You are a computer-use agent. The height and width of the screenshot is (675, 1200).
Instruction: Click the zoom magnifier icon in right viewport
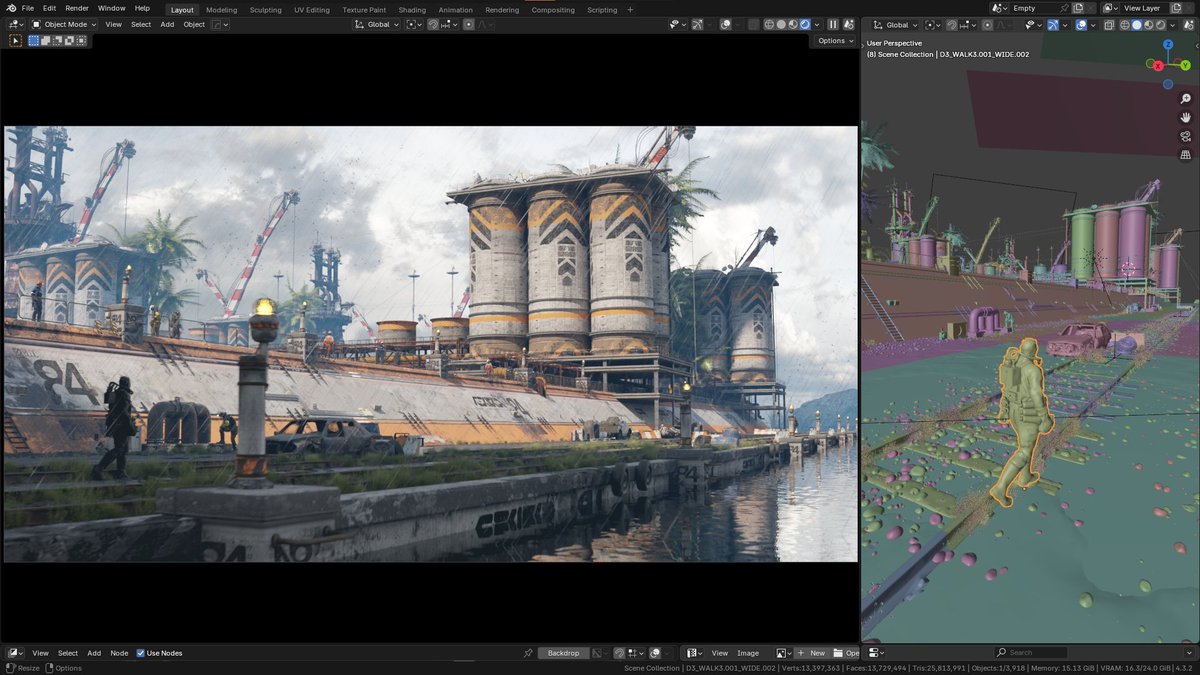[x=1186, y=99]
